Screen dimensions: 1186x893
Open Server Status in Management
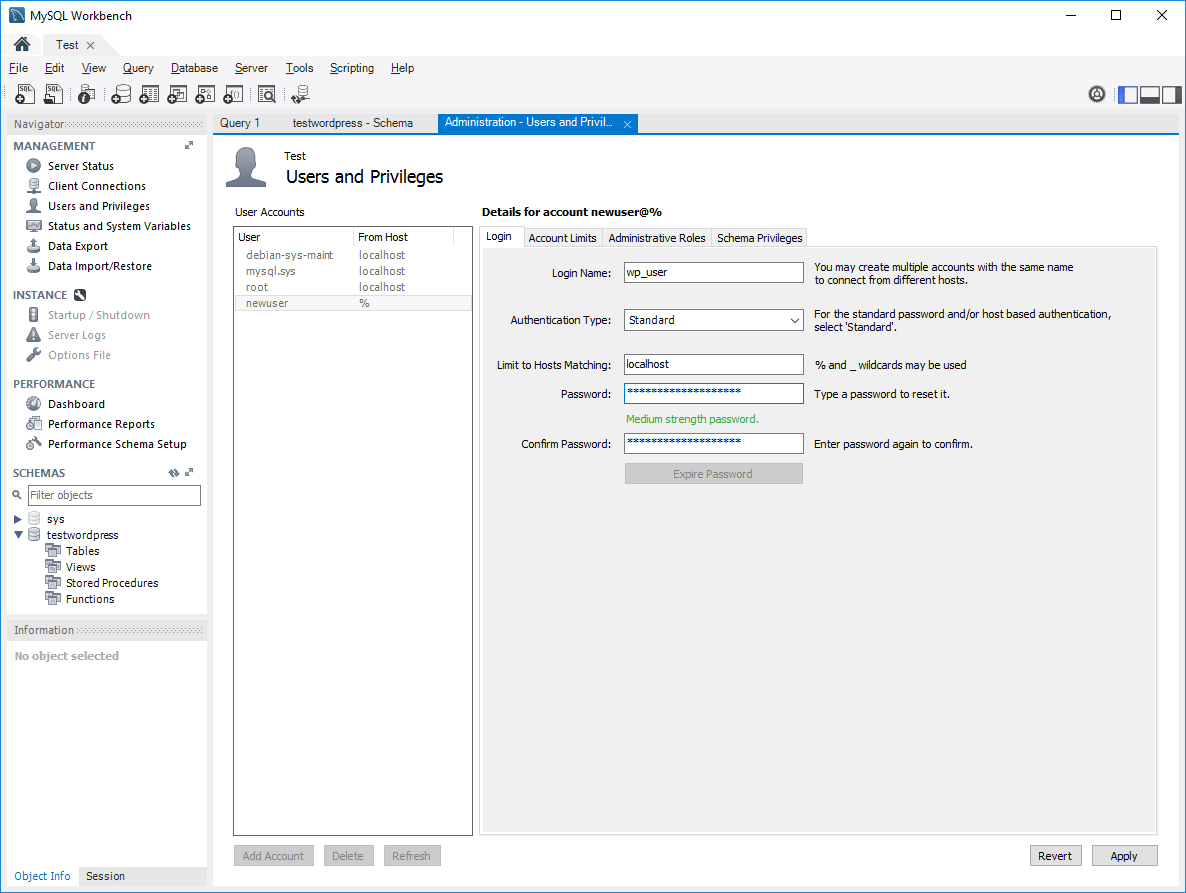click(x=80, y=166)
